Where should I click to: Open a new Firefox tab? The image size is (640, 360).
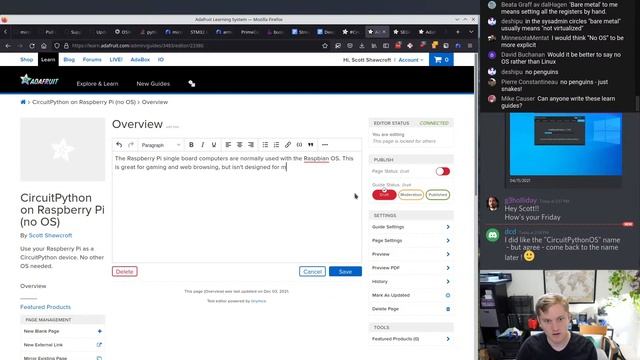pos(458,31)
